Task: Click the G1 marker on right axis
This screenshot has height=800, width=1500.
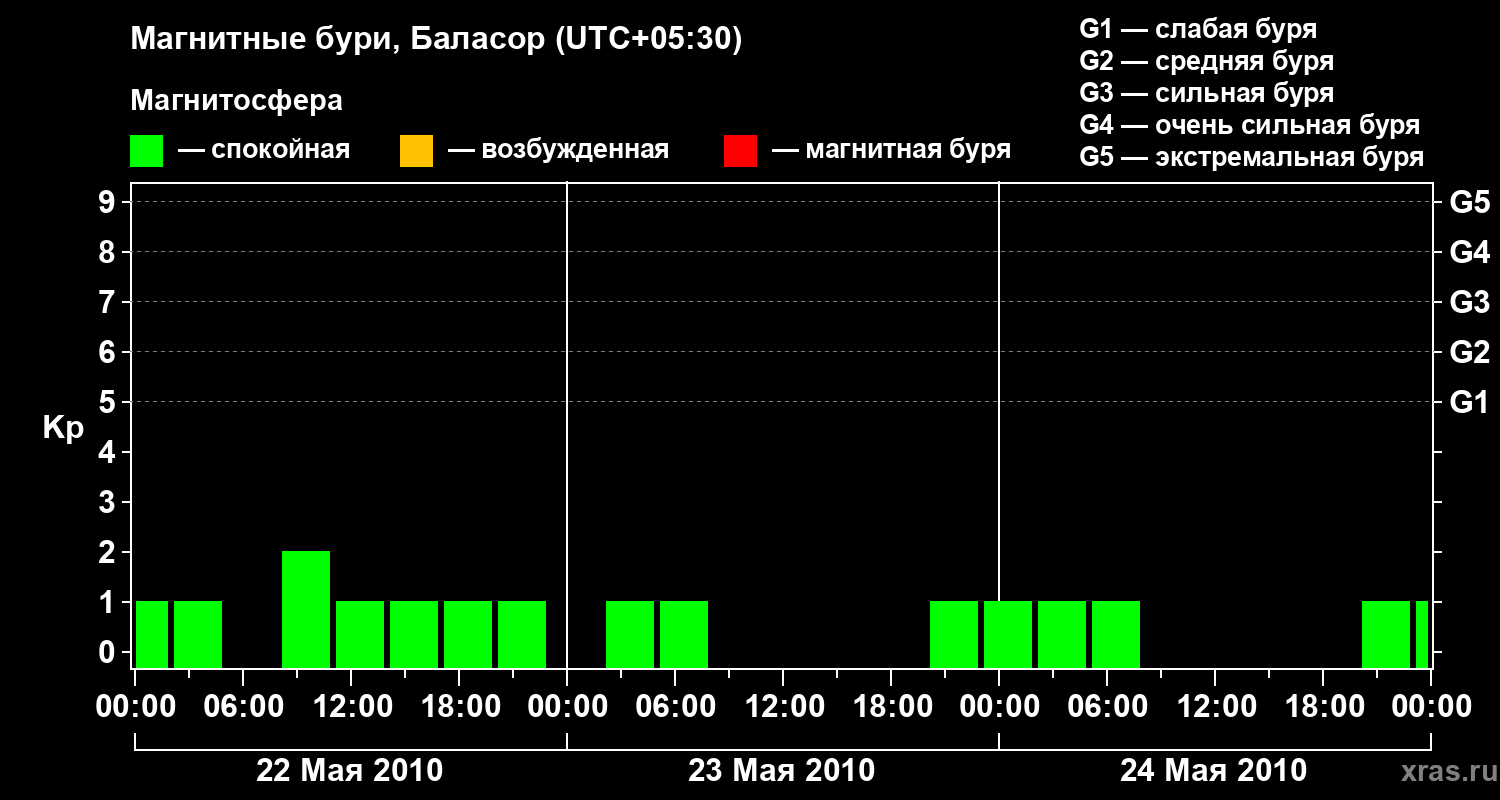Action: tap(1469, 402)
